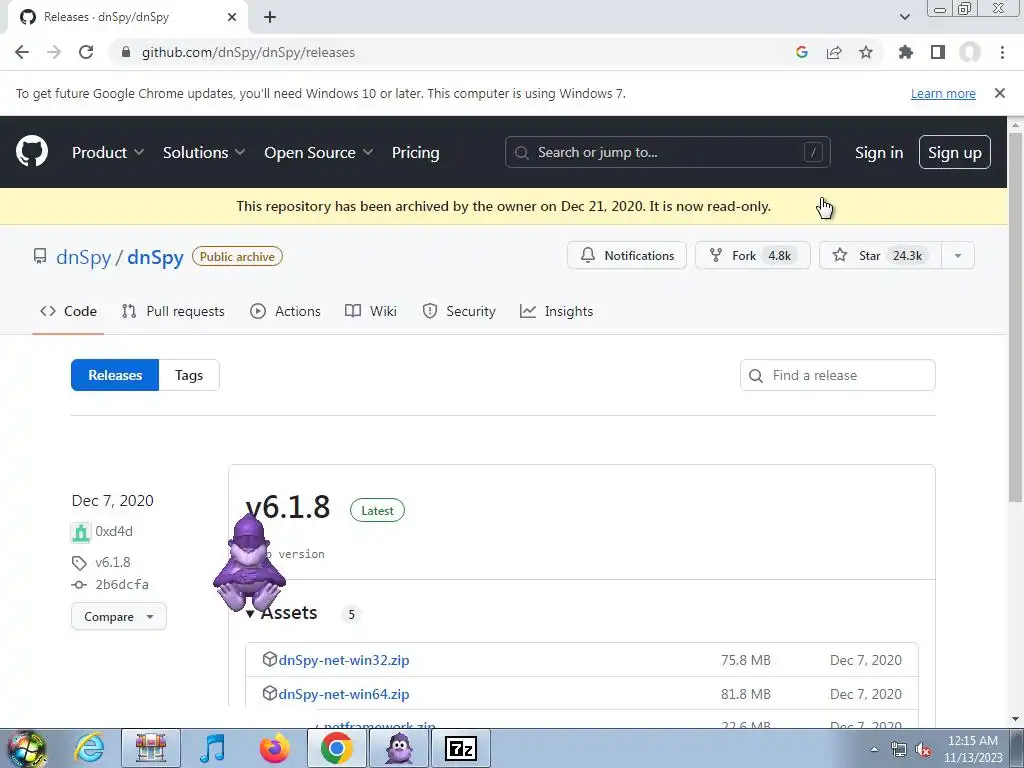Open the music note taskbar app
Image resolution: width=1024 pixels, height=768 pixels.
[213, 748]
